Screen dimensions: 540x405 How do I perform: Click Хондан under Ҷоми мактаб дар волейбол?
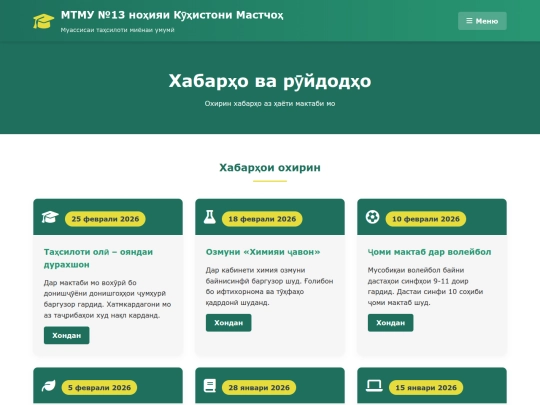(x=390, y=323)
